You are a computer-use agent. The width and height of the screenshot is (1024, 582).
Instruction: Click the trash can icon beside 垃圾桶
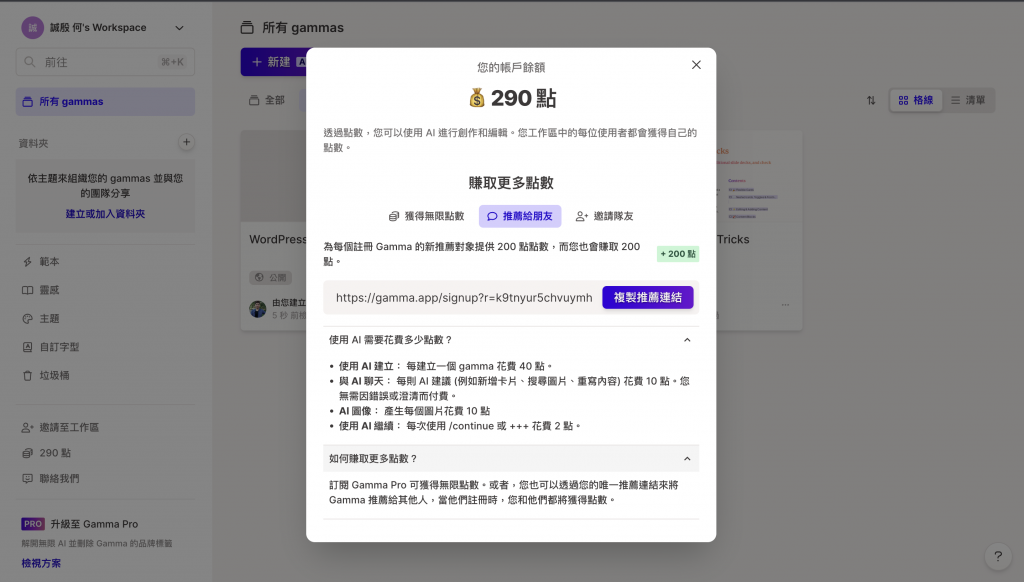[x=27, y=376]
